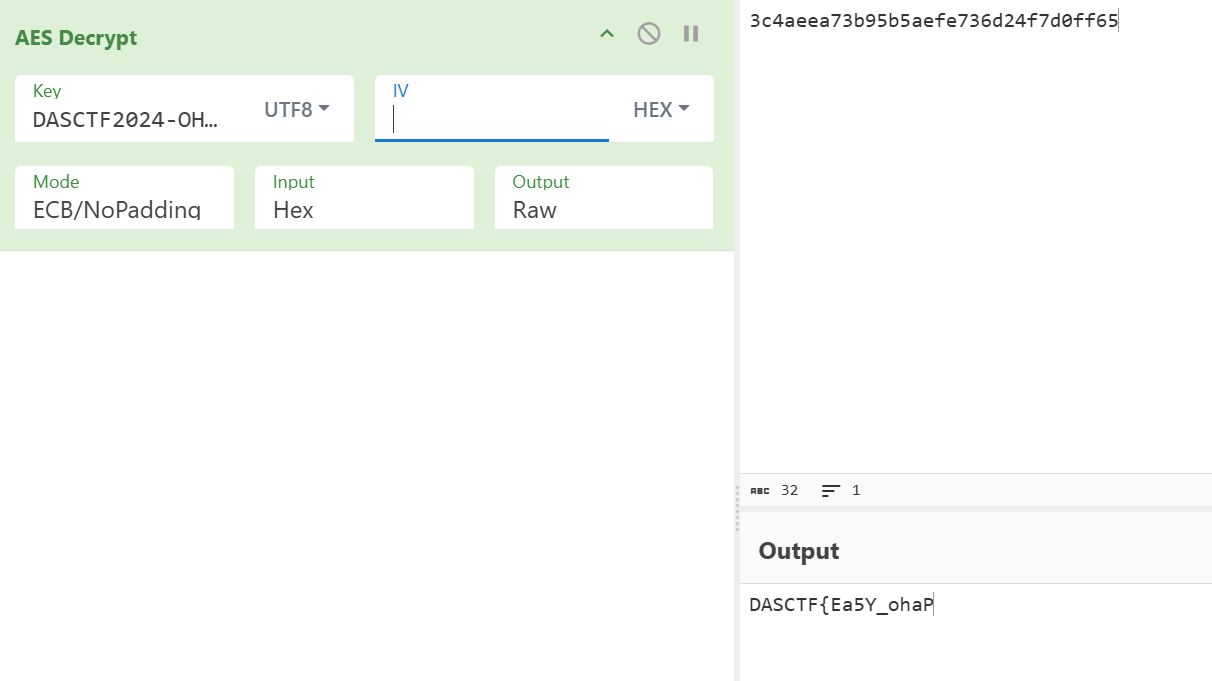Click the IV label text

[x=401, y=91]
